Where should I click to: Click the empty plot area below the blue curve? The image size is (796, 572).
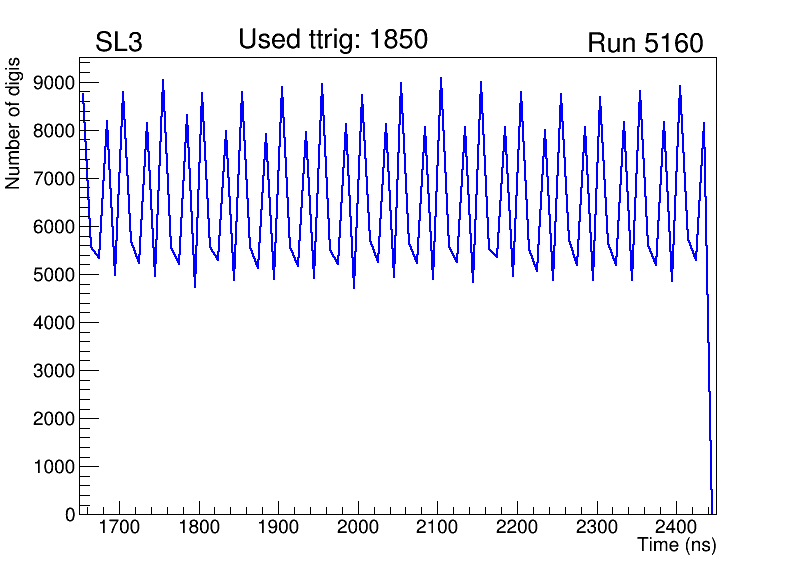tap(400, 400)
